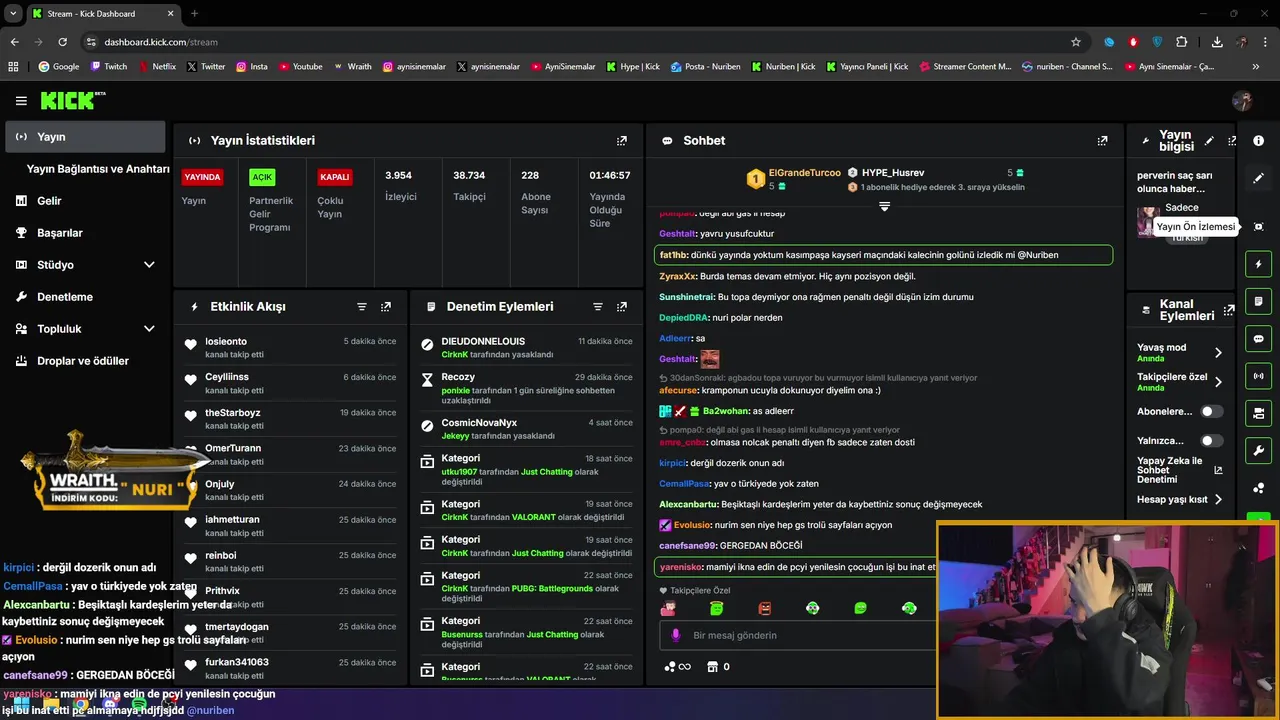Screen dimensions: 1280x720
Task: Click the fat1hb username in chat
Action: coord(673,255)
